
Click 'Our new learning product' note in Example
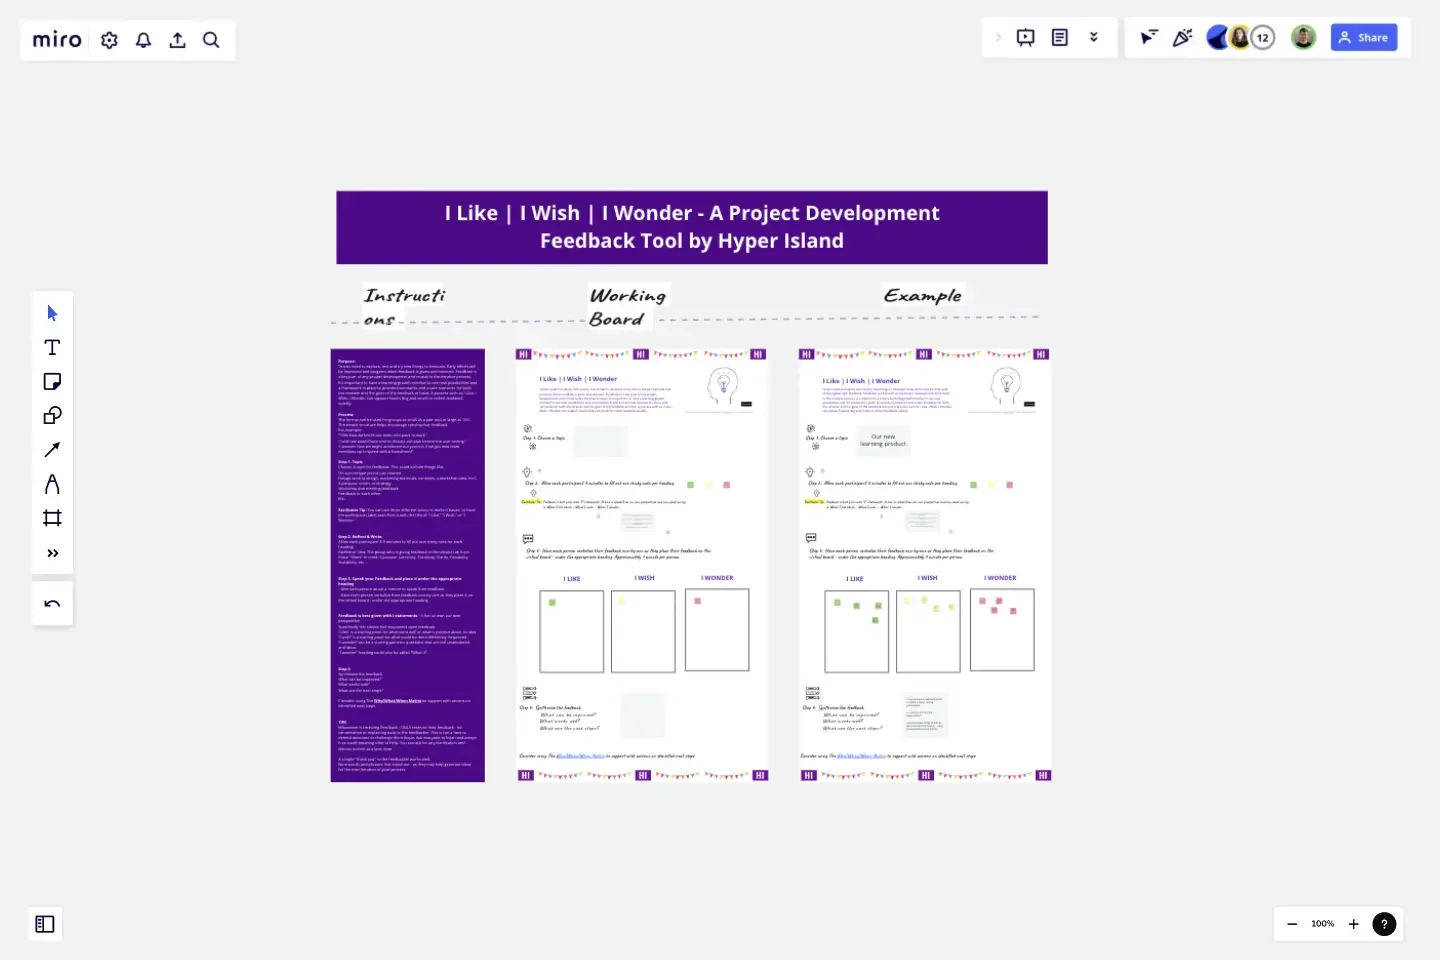click(x=884, y=440)
